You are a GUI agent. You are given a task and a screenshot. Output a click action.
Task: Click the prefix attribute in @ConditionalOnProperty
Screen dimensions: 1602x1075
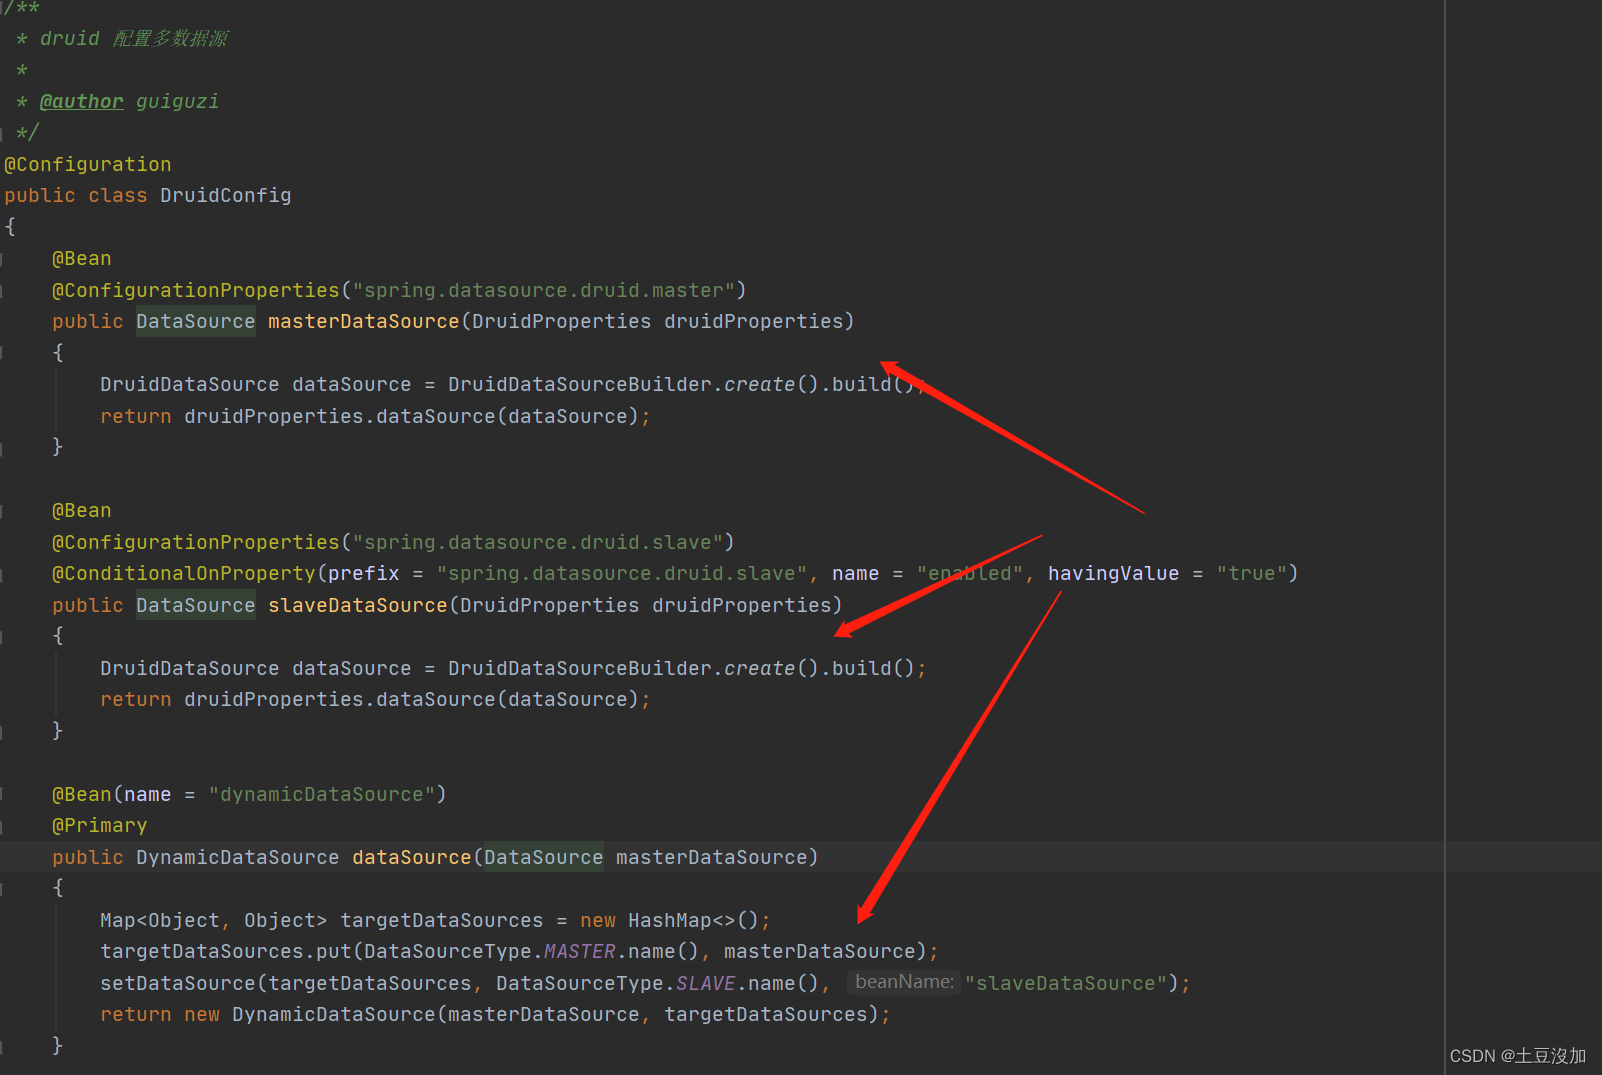[364, 573]
